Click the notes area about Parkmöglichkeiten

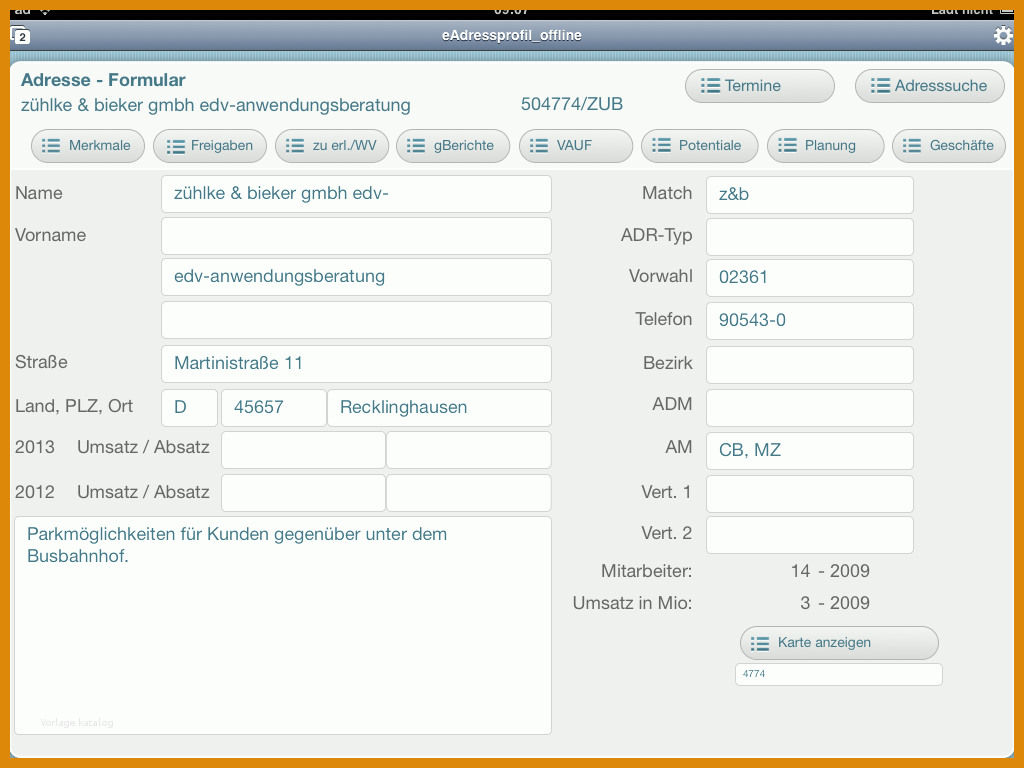(x=283, y=626)
